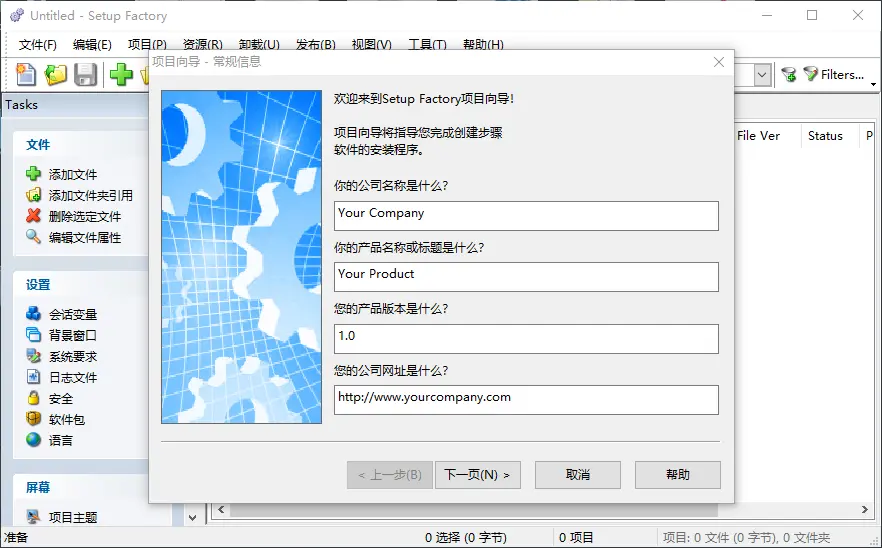This screenshot has height=548, width=882.
Task: Click the 添加文件夹引用 folder icon
Action: coord(33,195)
